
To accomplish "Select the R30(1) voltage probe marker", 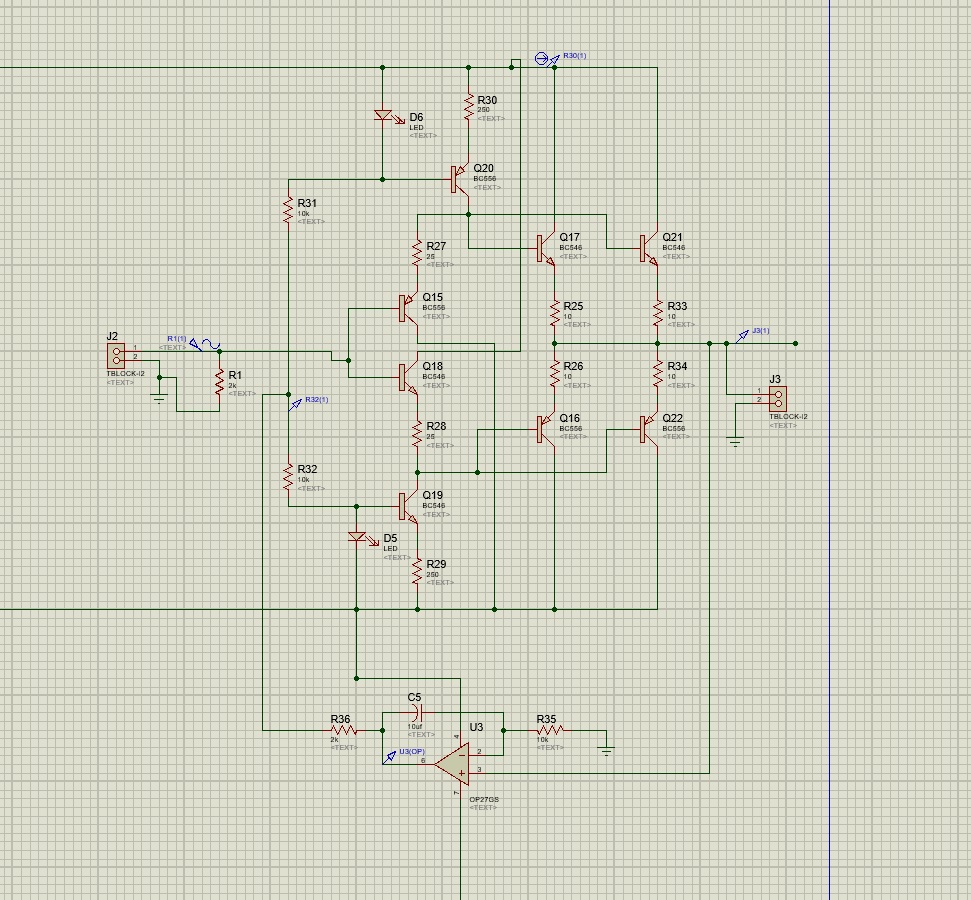I will coord(543,58).
